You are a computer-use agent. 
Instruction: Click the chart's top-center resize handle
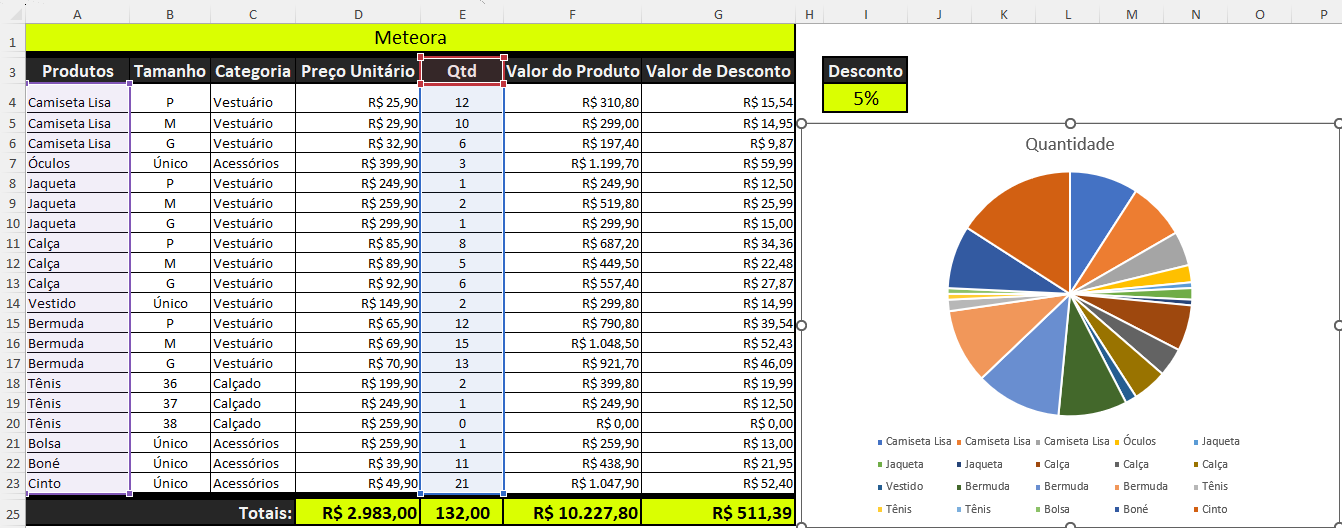click(1070, 123)
